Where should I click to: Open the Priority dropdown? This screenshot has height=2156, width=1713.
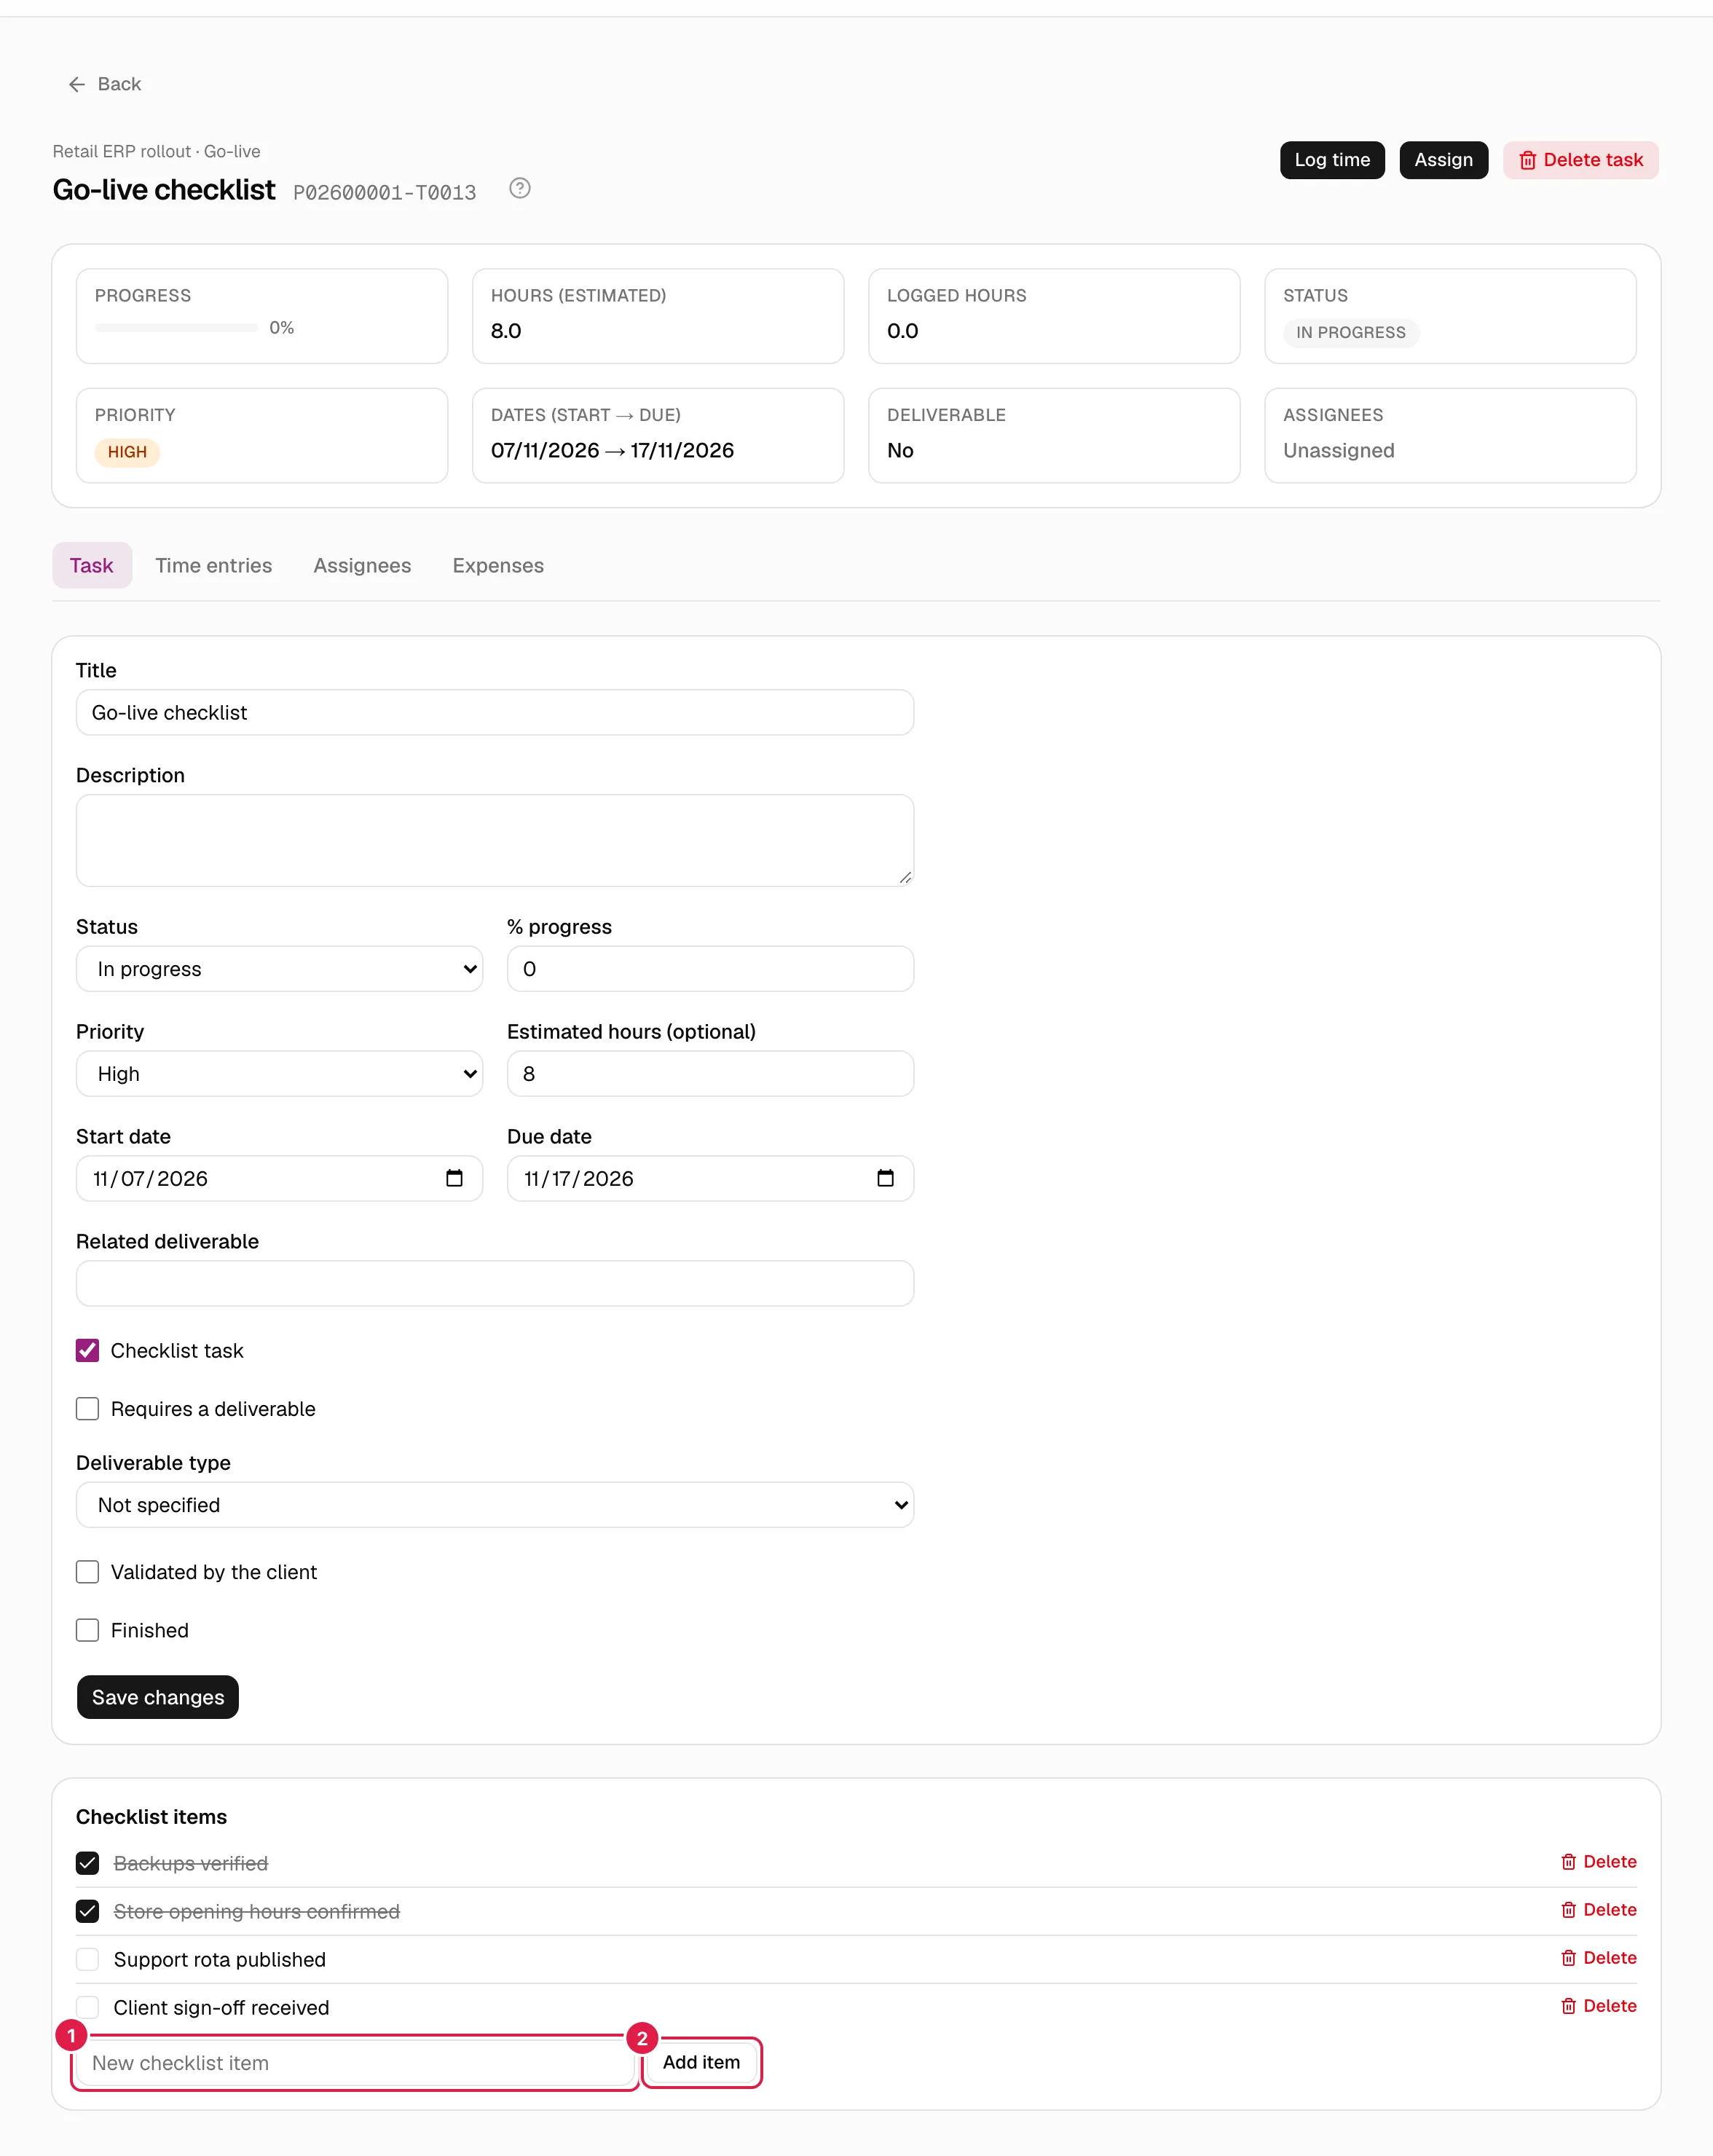pos(279,1073)
